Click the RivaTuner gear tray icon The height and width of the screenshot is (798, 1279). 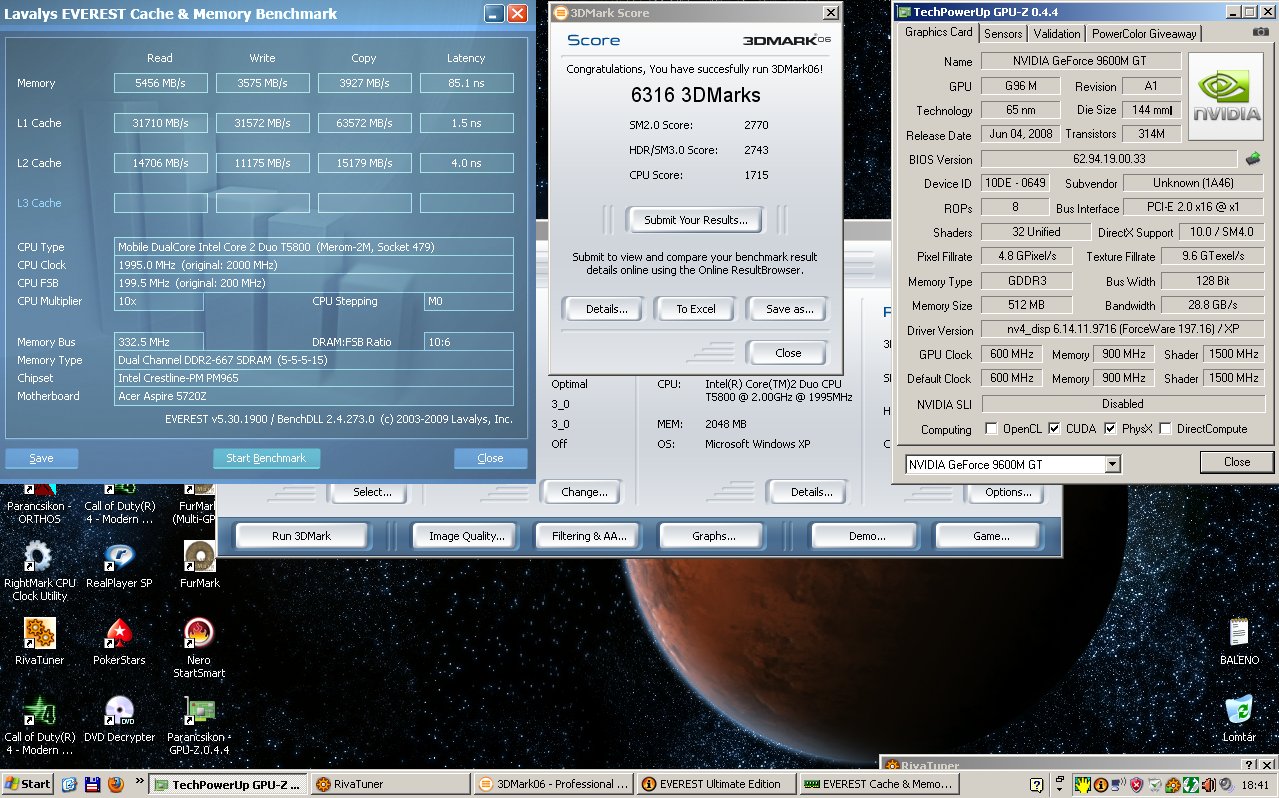click(x=1172, y=785)
